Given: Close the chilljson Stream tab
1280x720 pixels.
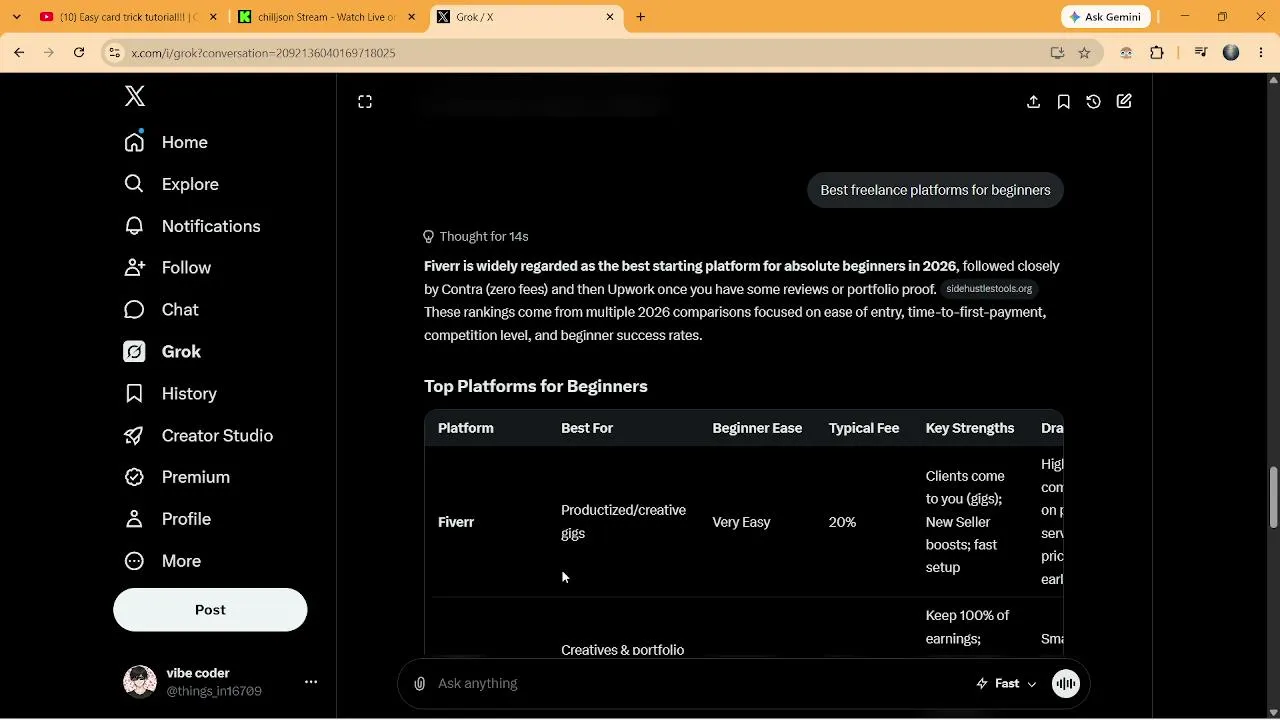Looking at the screenshot, I should pos(411,17).
